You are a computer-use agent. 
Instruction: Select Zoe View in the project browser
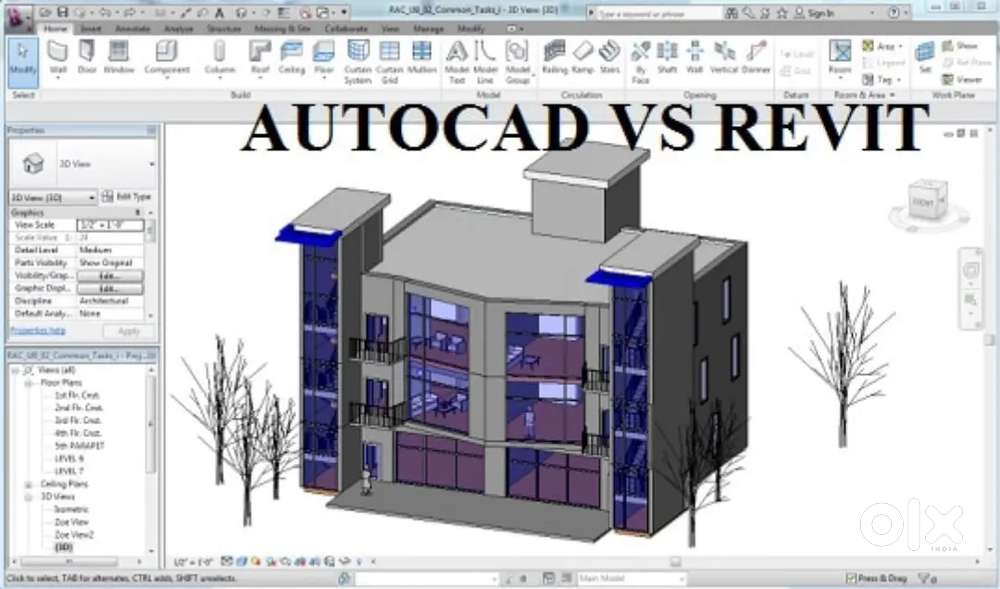click(x=71, y=522)
